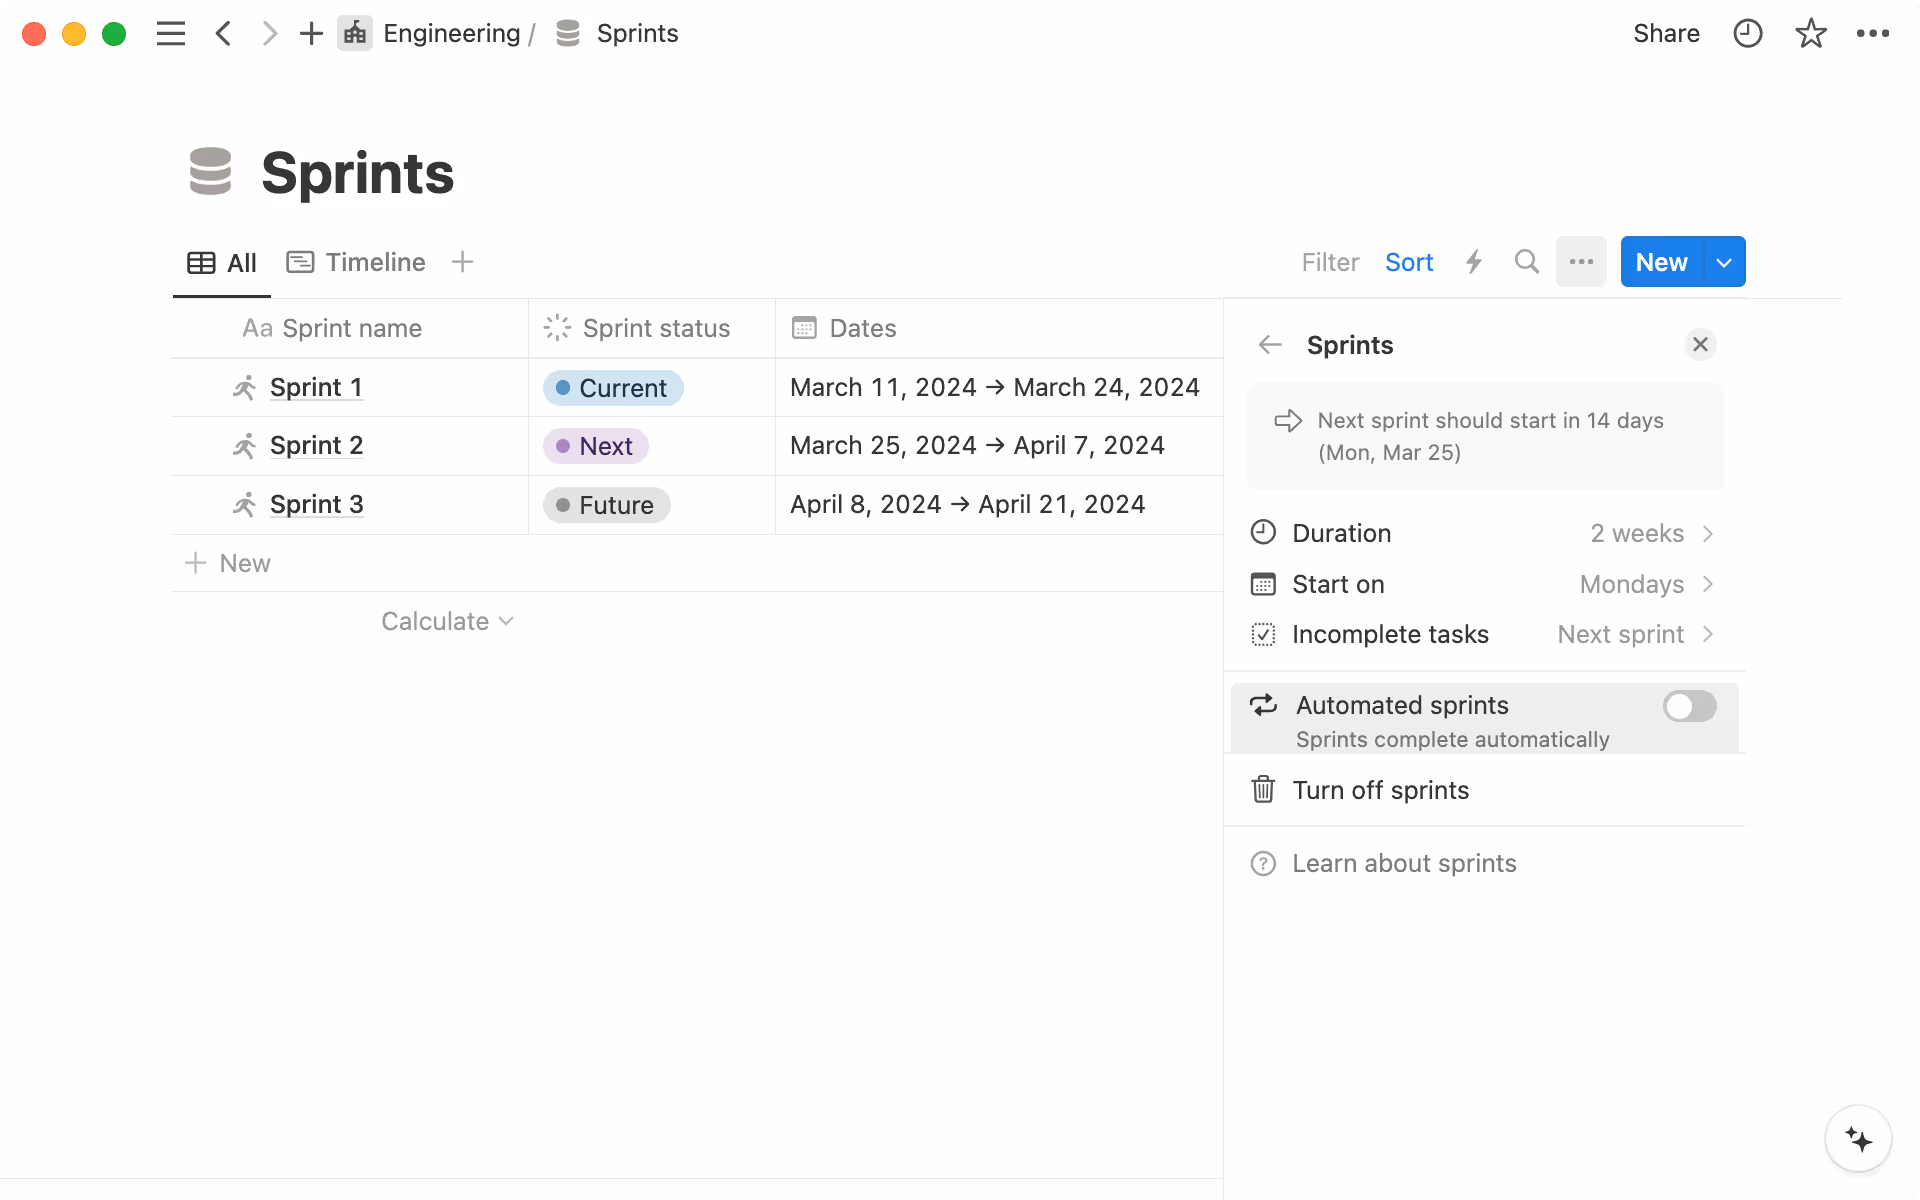The height and width of the screenshot is (1200, 1920).
Task: Close the Sprints settings panel
Action: point(1700,345)
